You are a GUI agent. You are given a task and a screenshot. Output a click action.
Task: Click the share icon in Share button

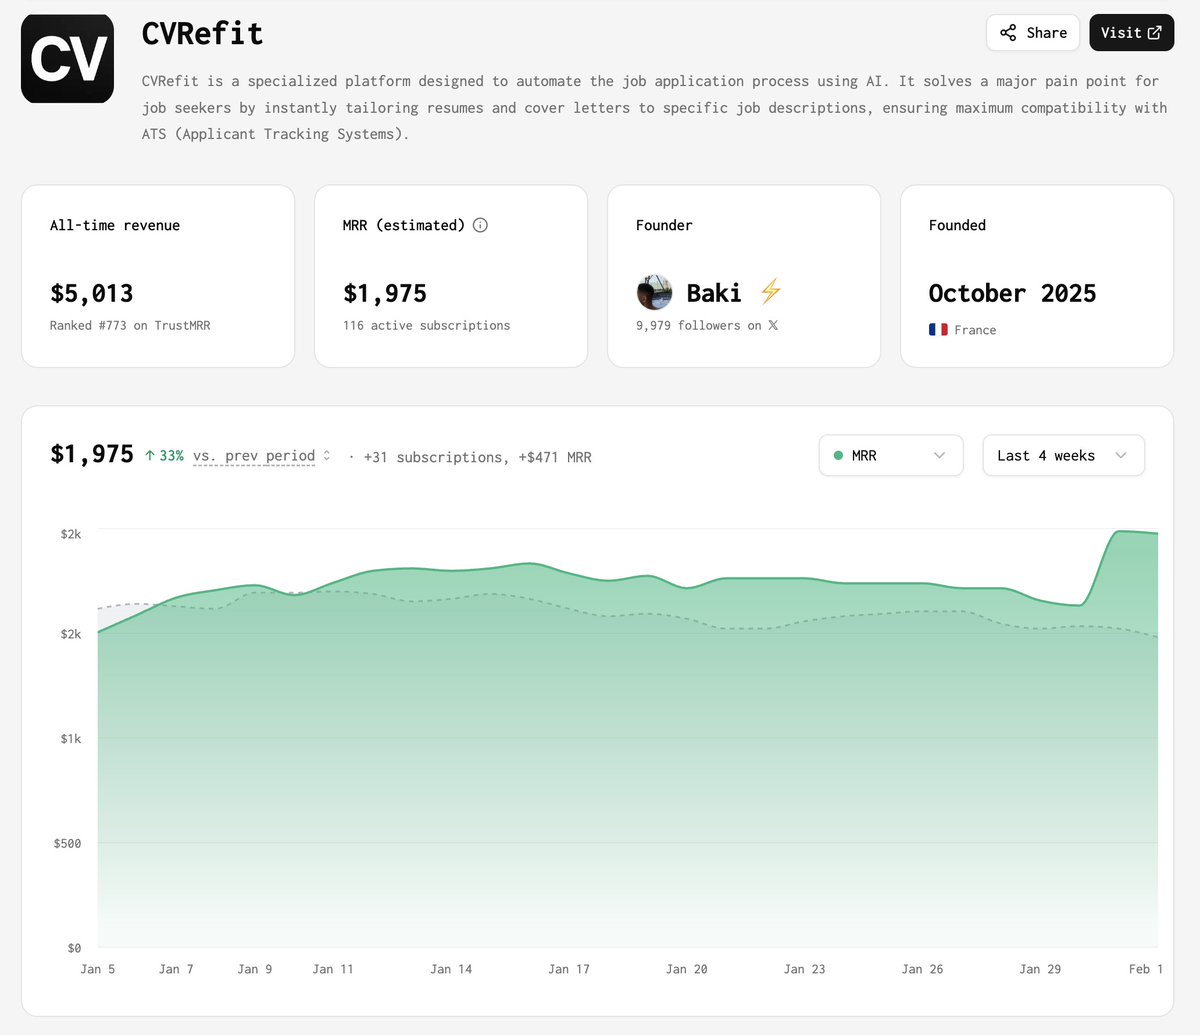pos(1008,33)
